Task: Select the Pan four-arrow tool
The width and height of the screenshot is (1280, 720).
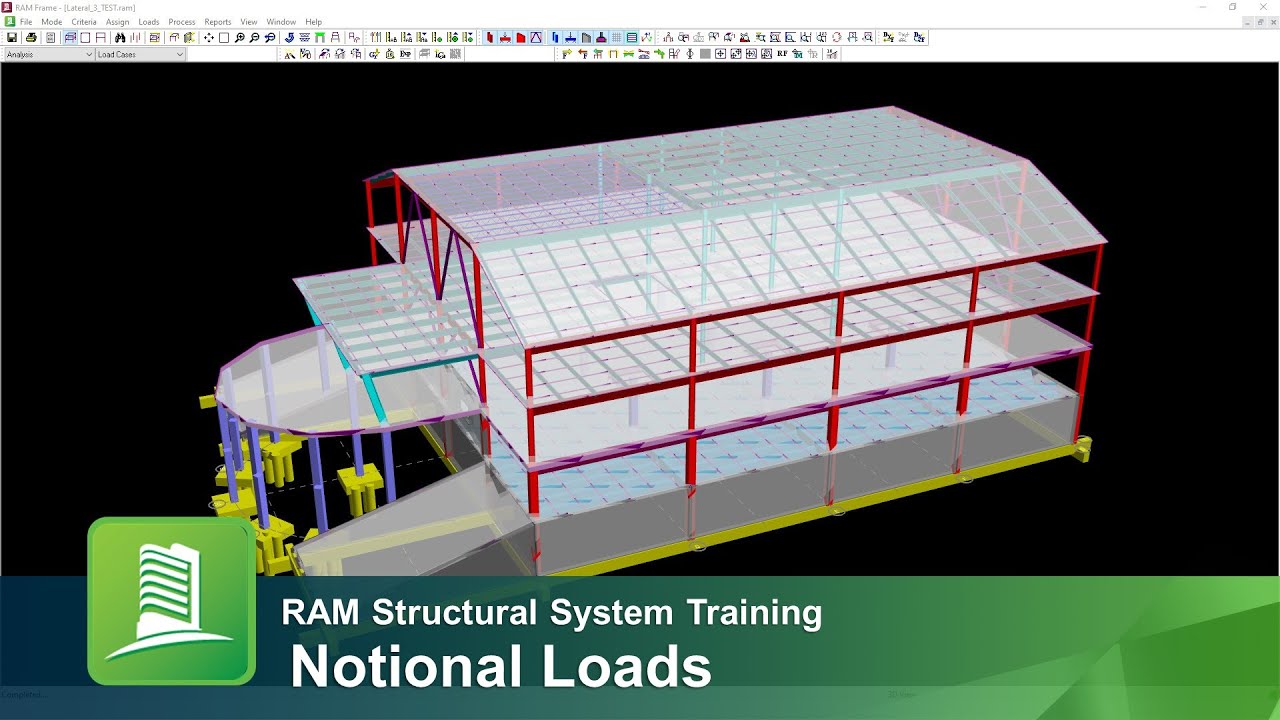Action: coord(208,37)
